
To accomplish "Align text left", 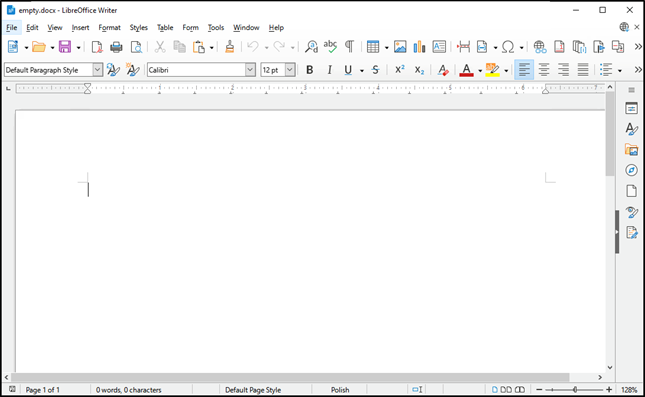I will [524, 70].
